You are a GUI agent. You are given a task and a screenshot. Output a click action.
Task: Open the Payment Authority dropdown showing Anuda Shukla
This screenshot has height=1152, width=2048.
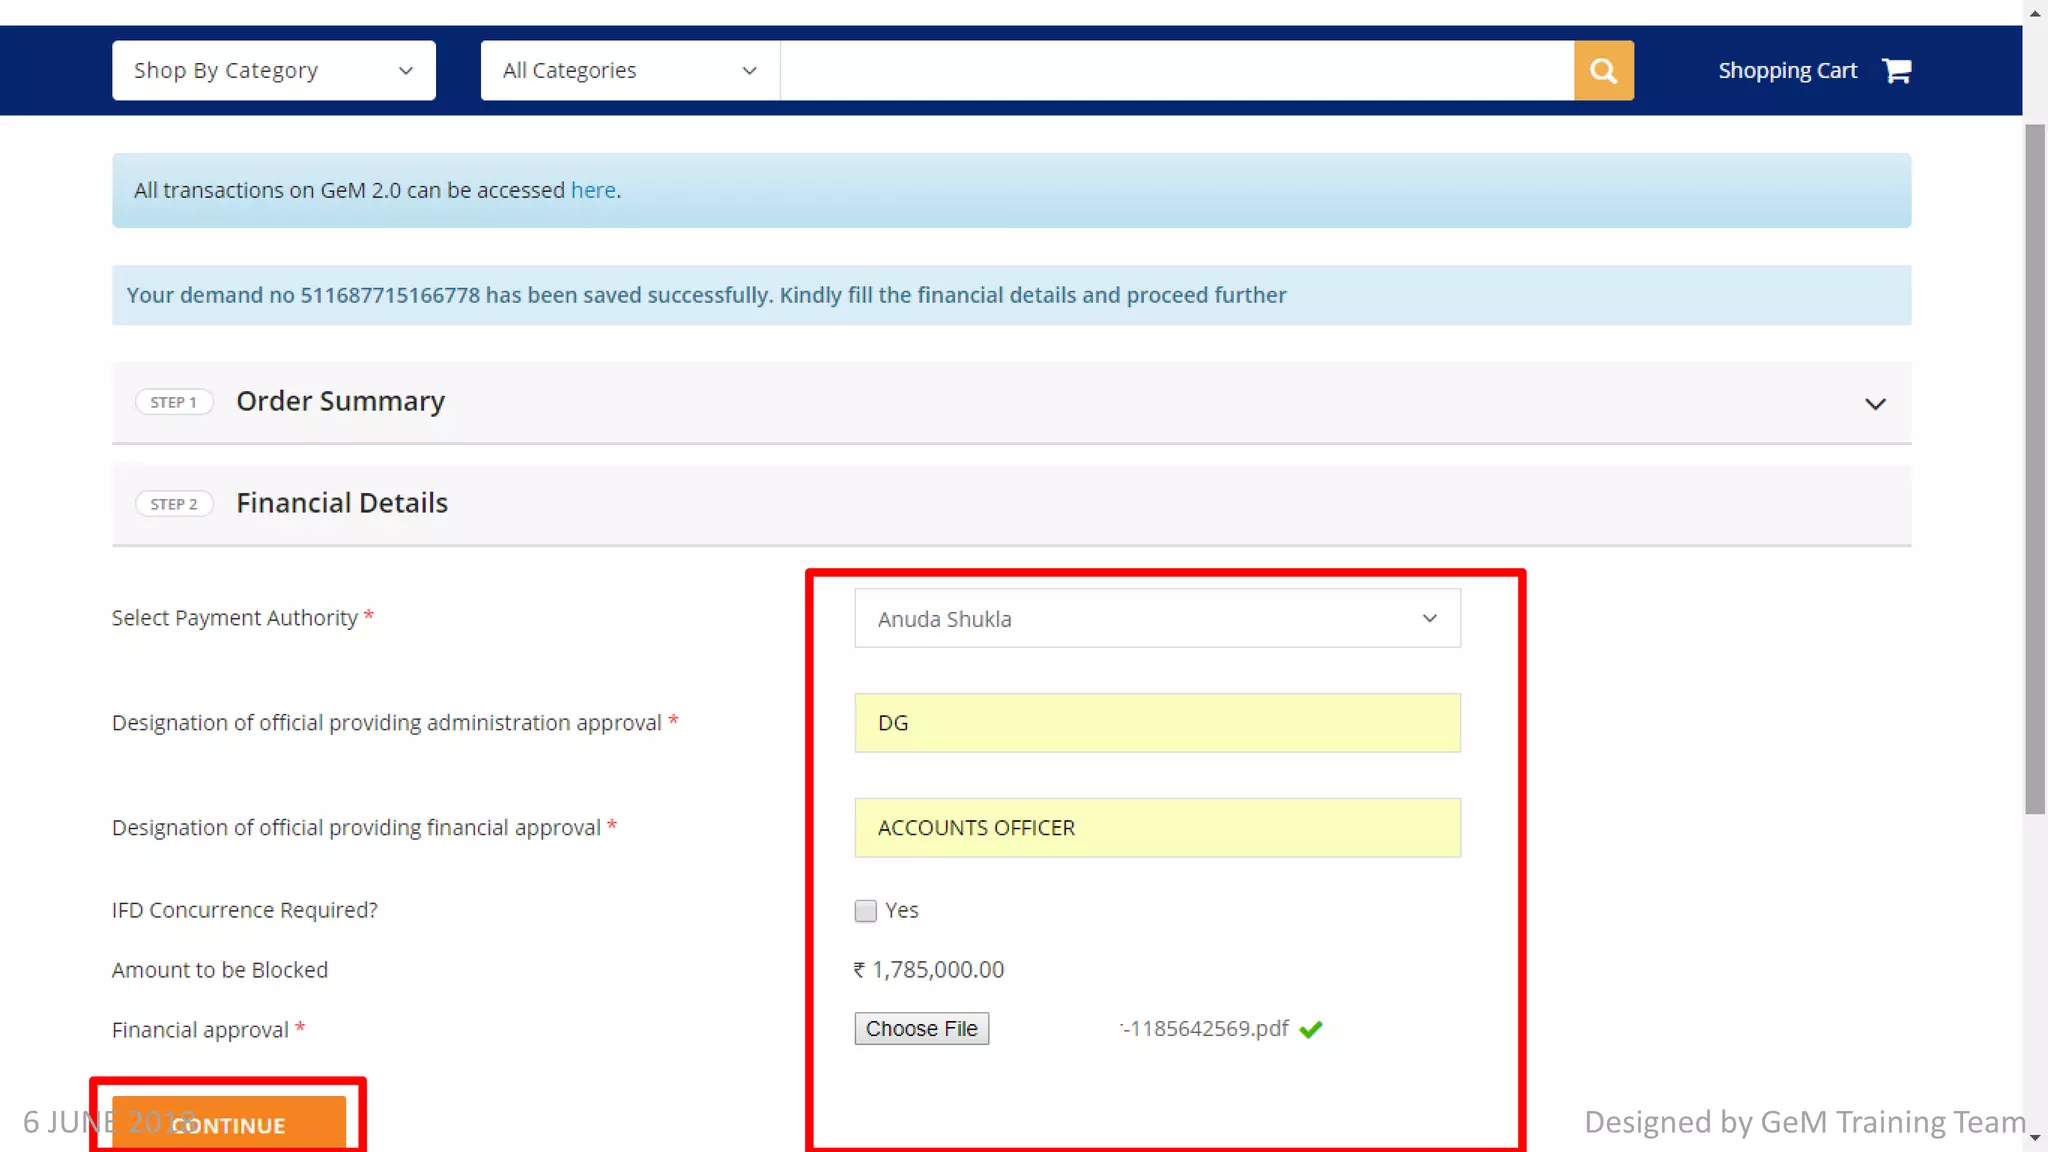[1157, 619]
